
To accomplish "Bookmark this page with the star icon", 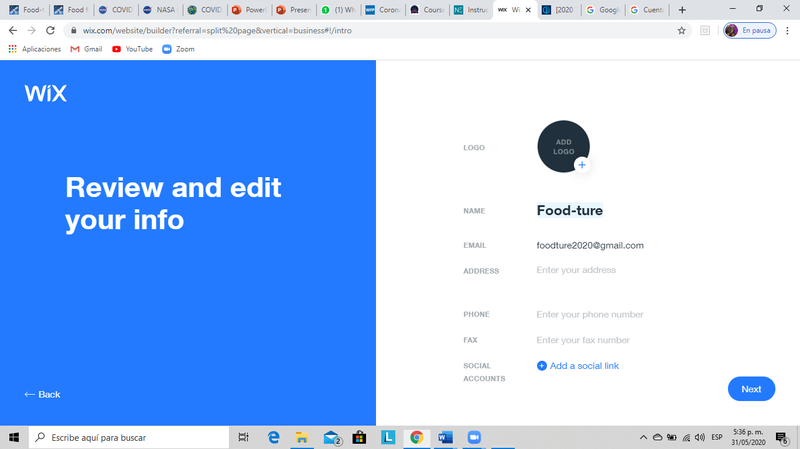I will point(681,31).
